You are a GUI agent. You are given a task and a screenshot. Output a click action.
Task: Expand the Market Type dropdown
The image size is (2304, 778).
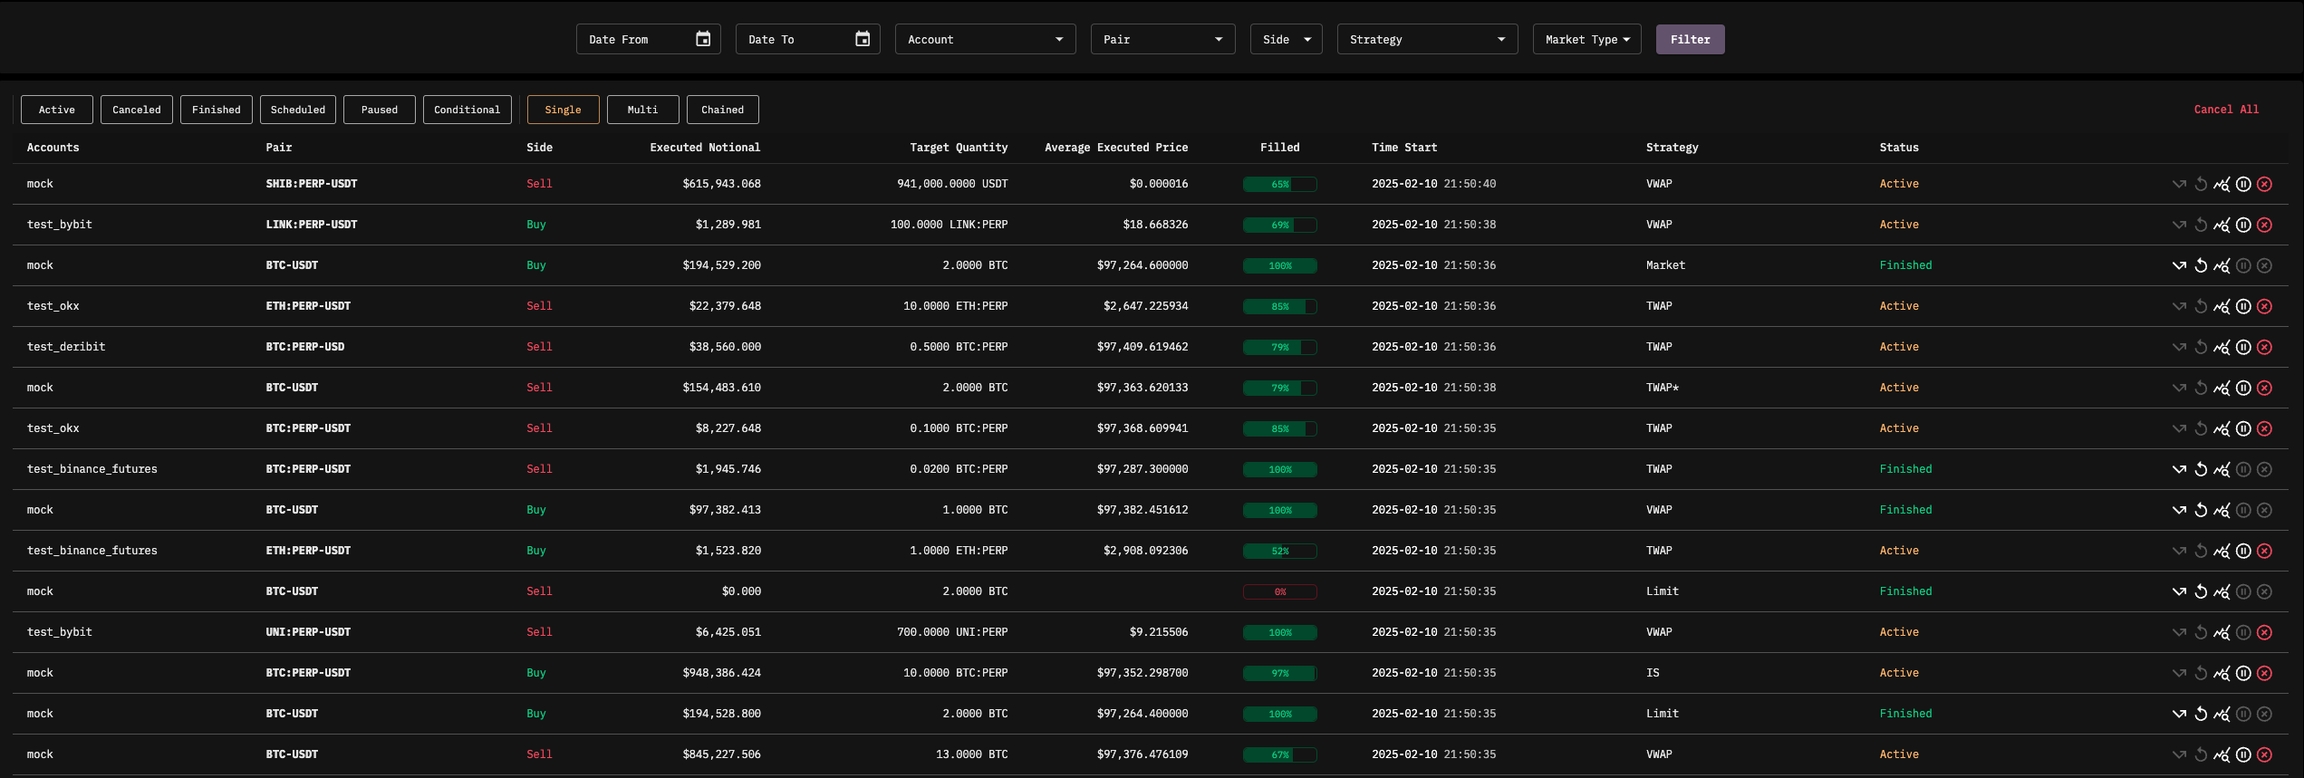point(1587,39)
